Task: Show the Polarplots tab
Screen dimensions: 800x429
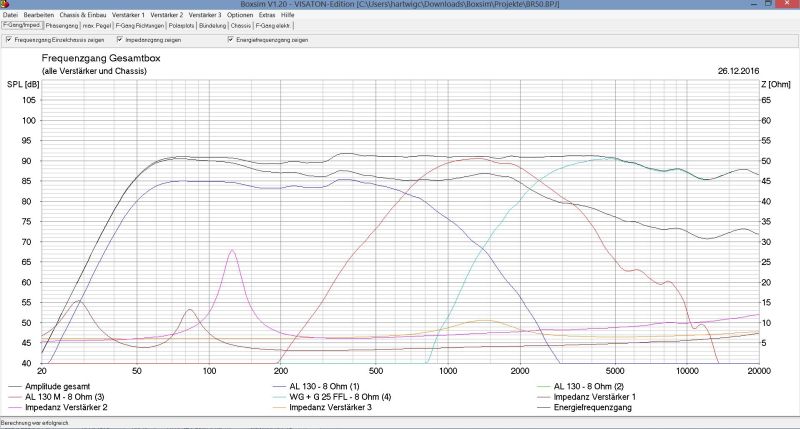Action: [x=181, y=26]
